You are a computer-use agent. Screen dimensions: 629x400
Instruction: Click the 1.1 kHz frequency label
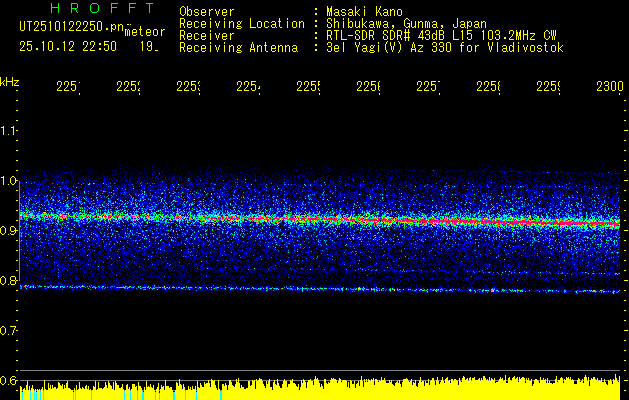pyautogui.click(x=8, y=130)
